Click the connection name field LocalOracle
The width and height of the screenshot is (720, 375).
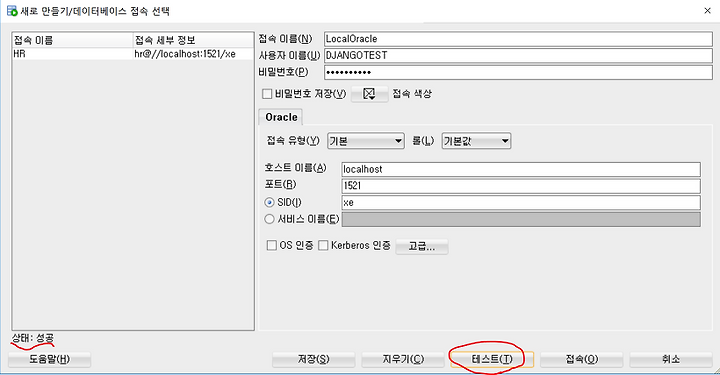518,39
